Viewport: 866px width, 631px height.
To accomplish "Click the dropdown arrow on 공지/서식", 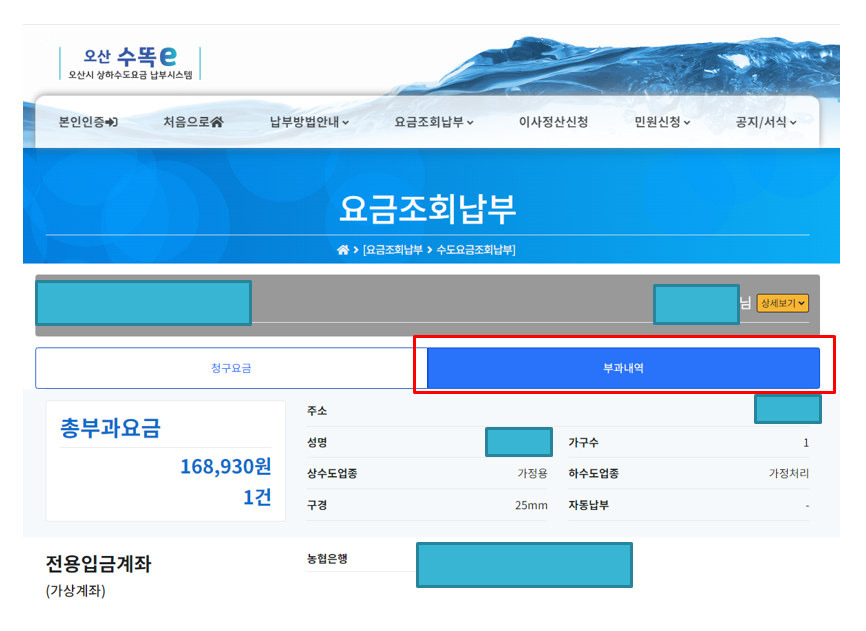I will coord(791,121).
